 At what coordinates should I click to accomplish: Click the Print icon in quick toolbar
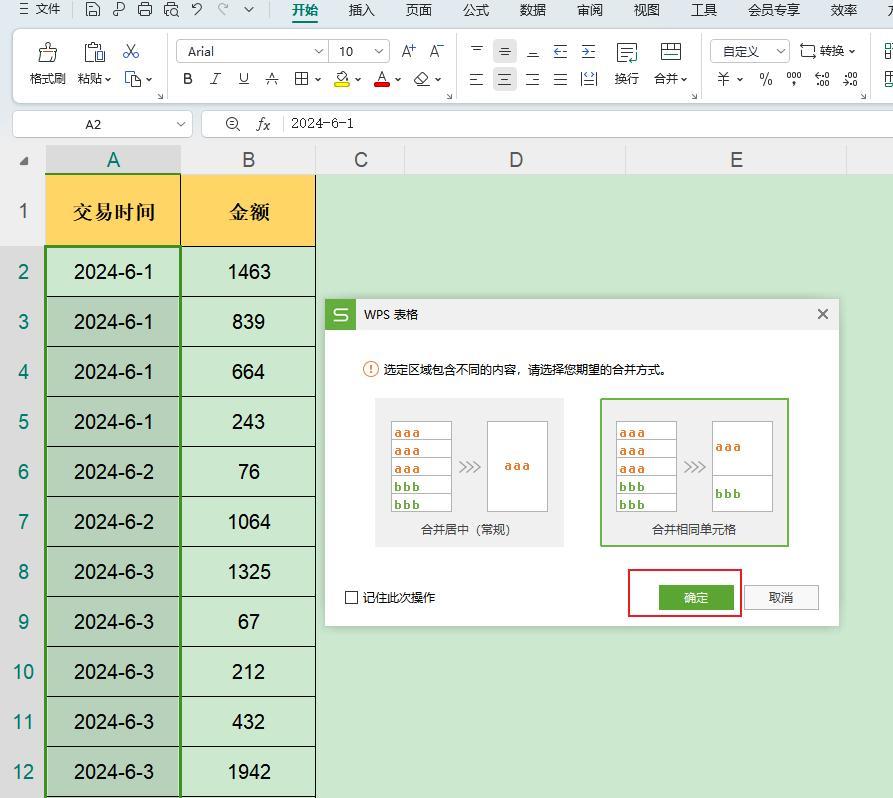click(145, 9)
